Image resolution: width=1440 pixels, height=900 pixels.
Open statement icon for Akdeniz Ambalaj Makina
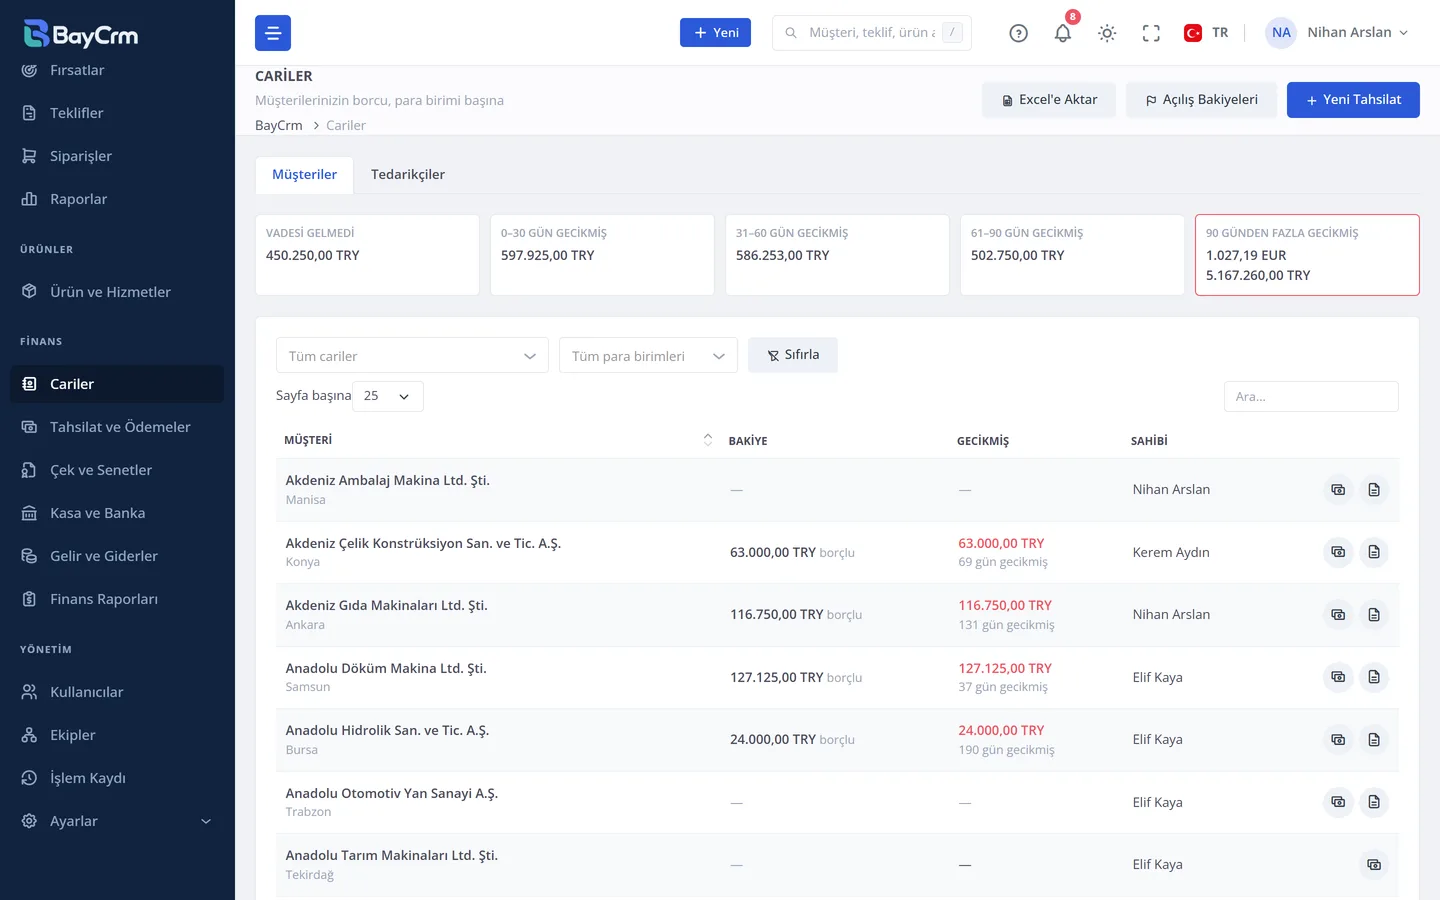tap(1374, 490)
